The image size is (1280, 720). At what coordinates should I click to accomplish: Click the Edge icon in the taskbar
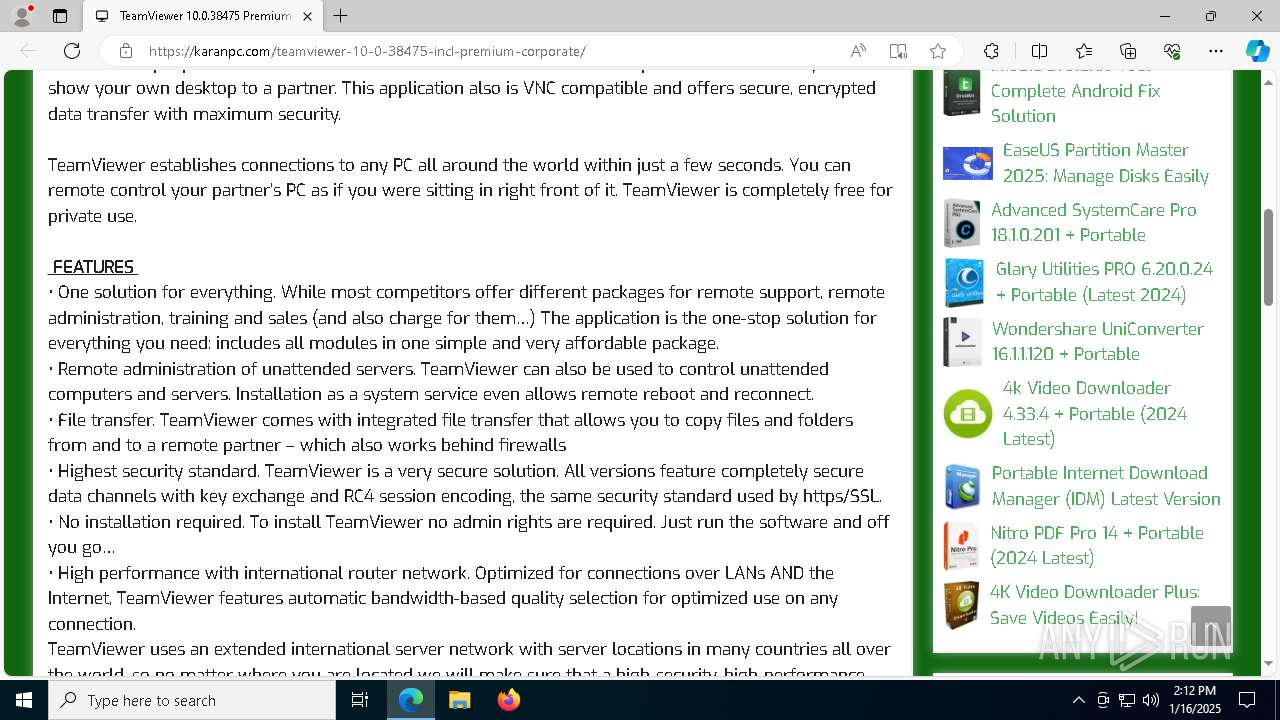(411, 700)
